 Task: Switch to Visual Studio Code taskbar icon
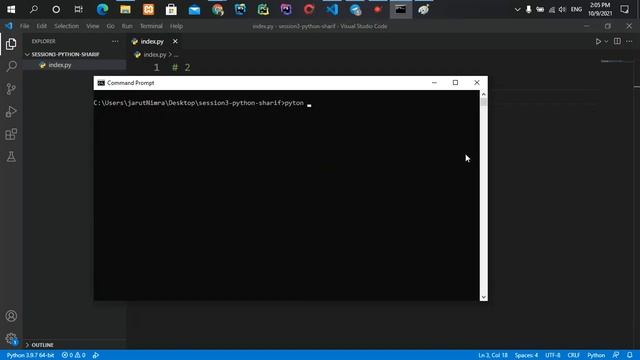click(x=332, y=9)
